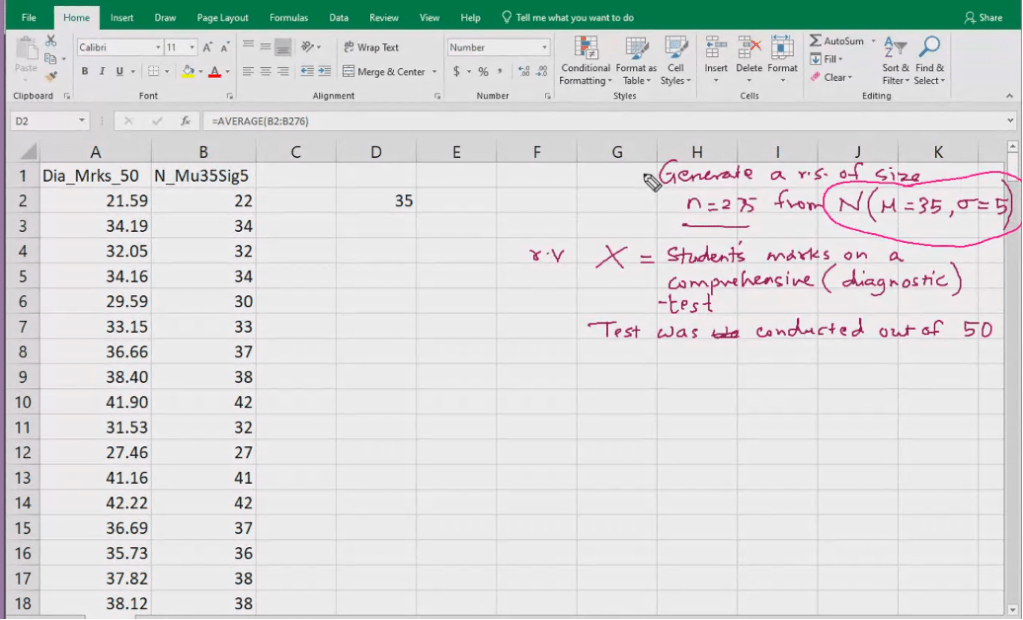The height and width of the screenshot is (620, 1023).
Task: Open the Page Layout tab
Action: point(222,18)
